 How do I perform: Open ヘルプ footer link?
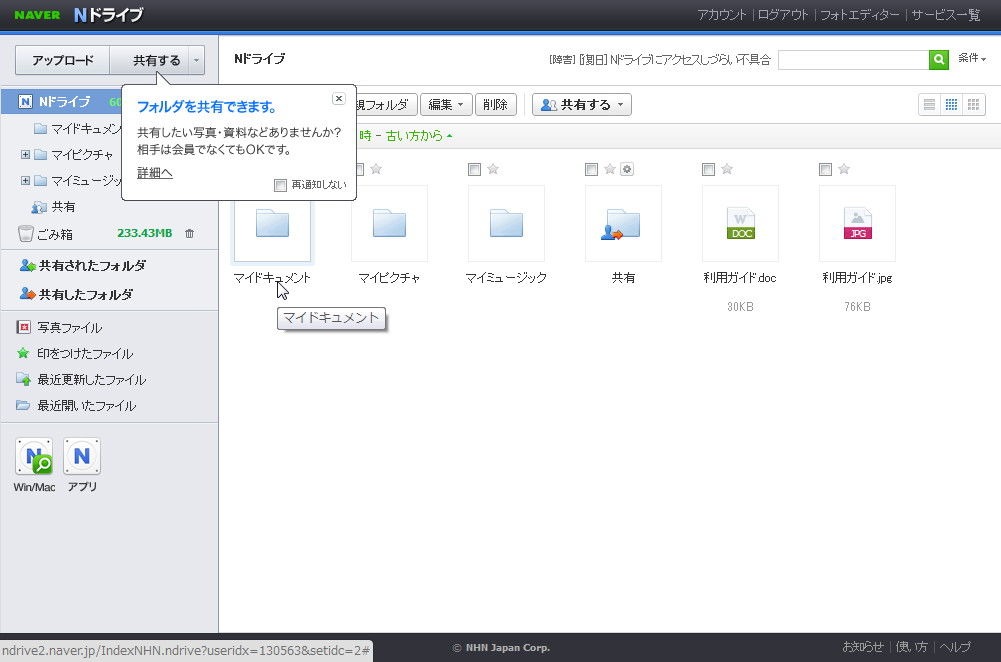955,647
